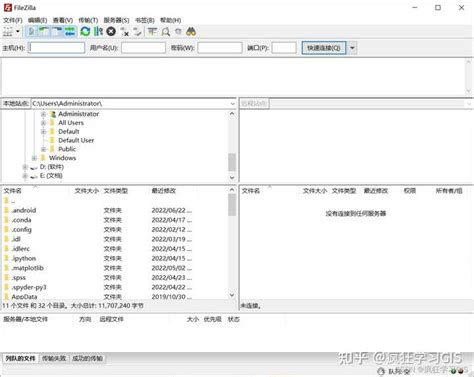Open the 查看(V) menu
Viewport: 474px width, 377px height.
63,20
